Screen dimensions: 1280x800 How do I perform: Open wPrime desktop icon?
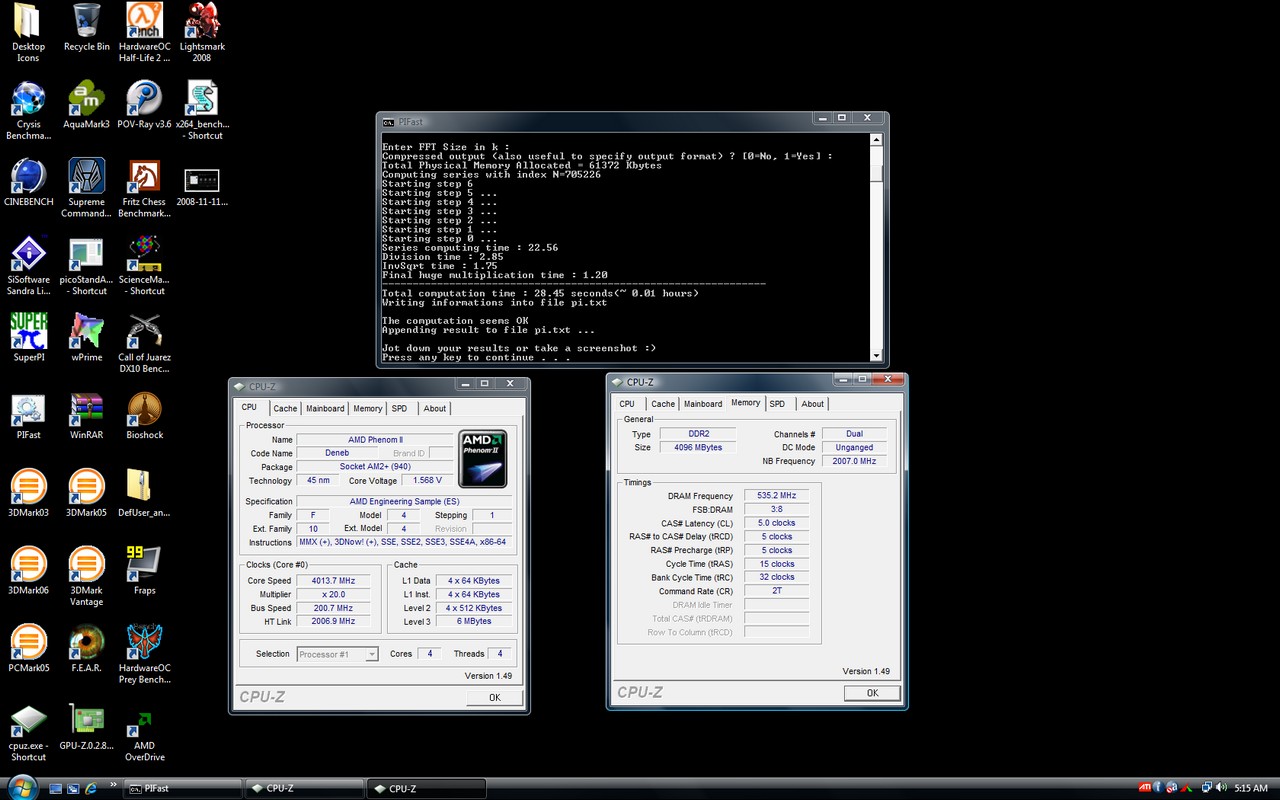coord(87,338)
